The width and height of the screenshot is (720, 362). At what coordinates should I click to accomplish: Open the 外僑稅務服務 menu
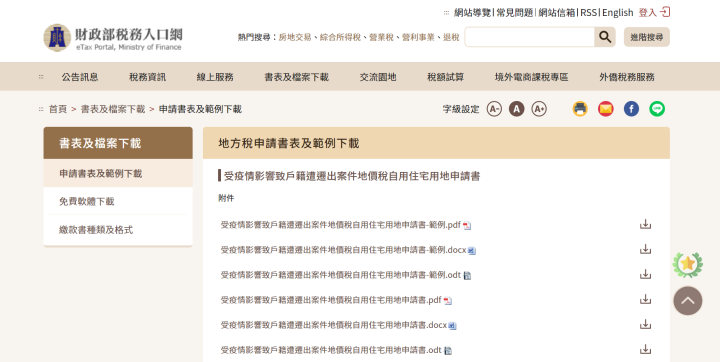627,77
